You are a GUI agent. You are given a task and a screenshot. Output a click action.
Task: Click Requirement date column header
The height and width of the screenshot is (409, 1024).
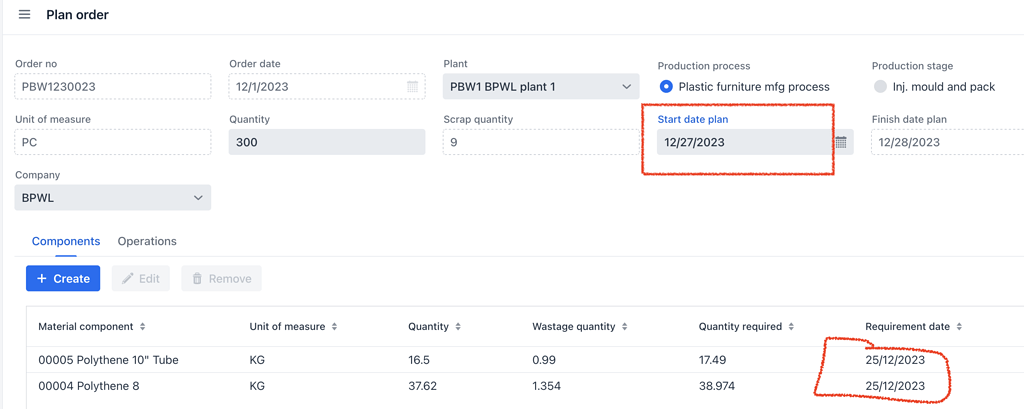[907, 327]
